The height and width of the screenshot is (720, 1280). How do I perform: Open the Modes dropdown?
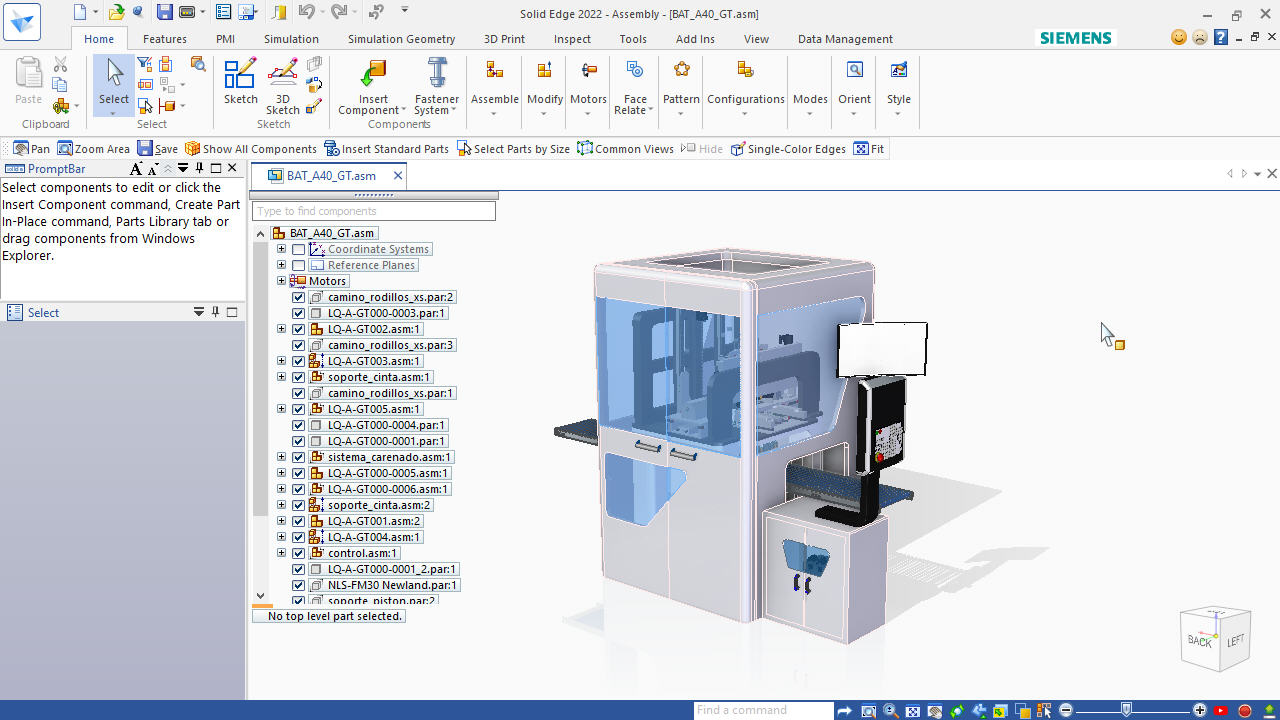coord(810,112)
